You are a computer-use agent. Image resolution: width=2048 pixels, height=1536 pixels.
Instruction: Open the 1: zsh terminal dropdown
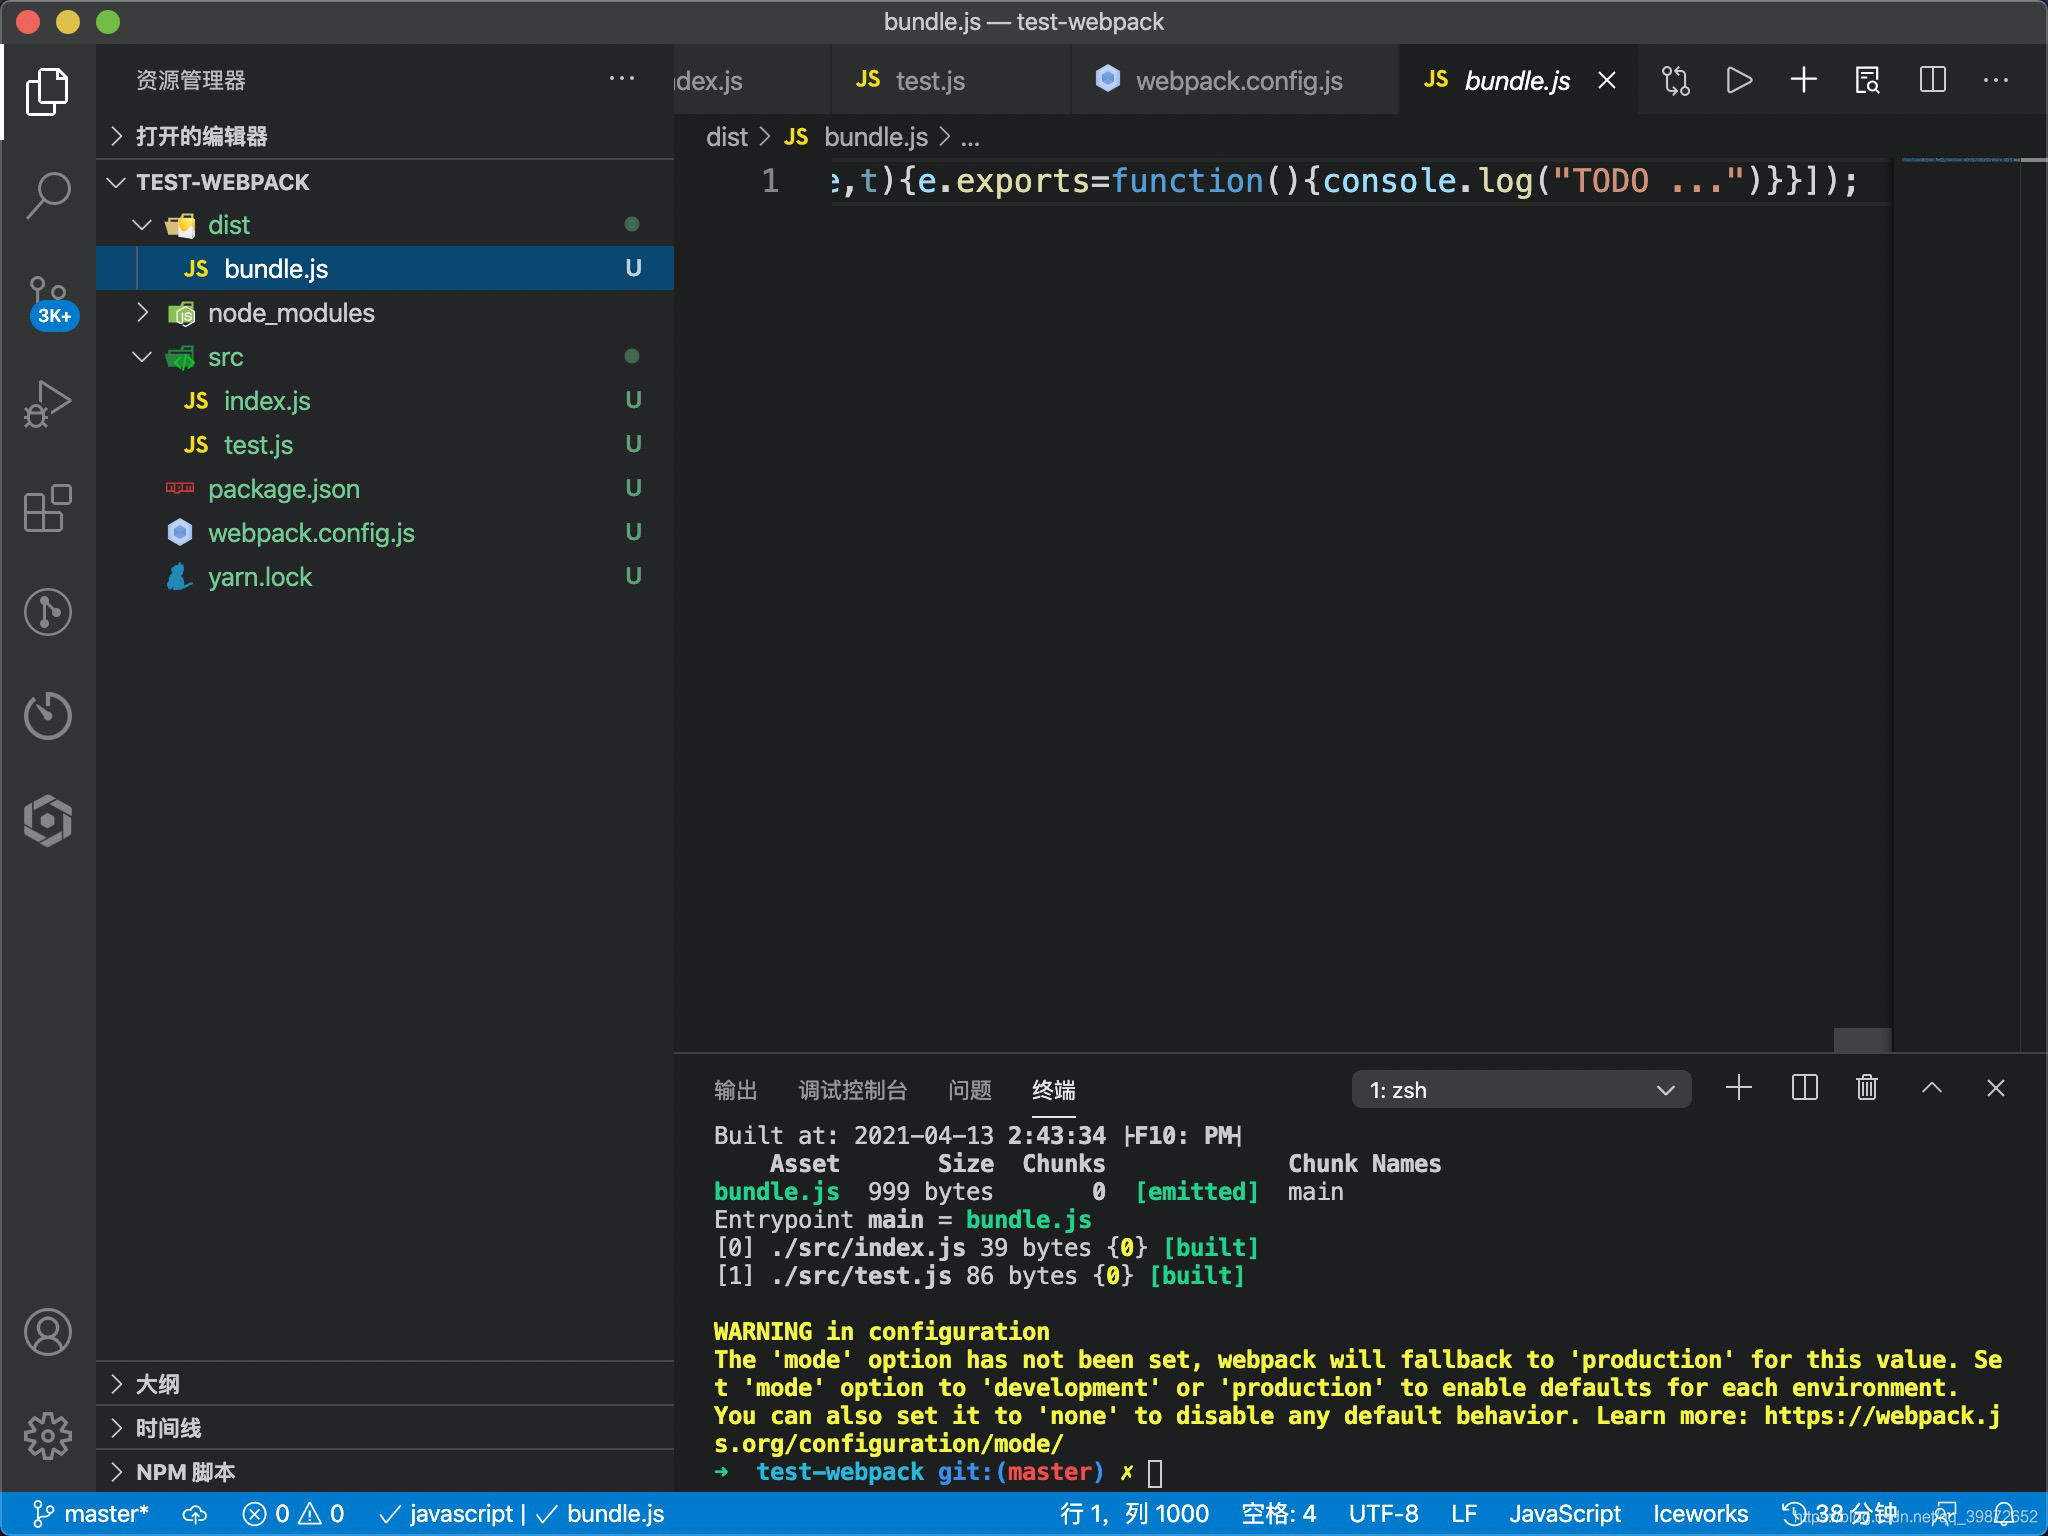pos(1521,1089)
